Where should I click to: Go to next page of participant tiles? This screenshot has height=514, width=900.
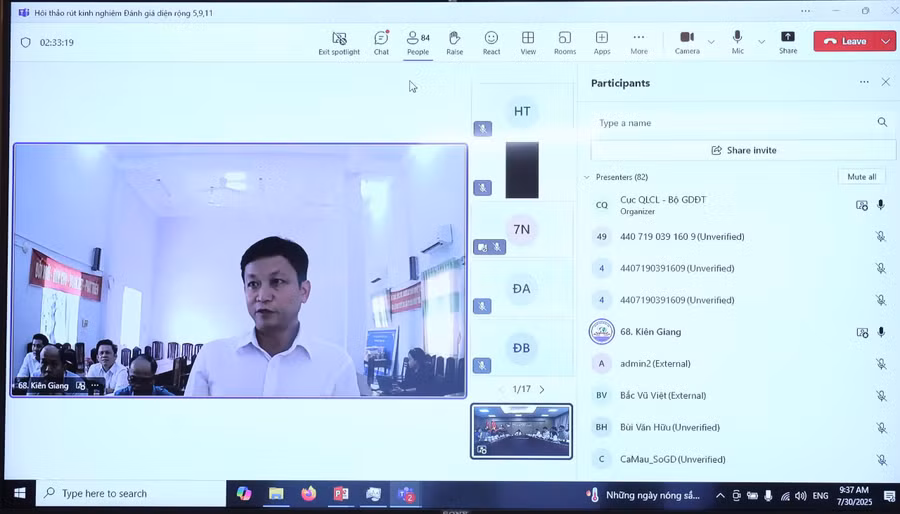tap(542, 389)
